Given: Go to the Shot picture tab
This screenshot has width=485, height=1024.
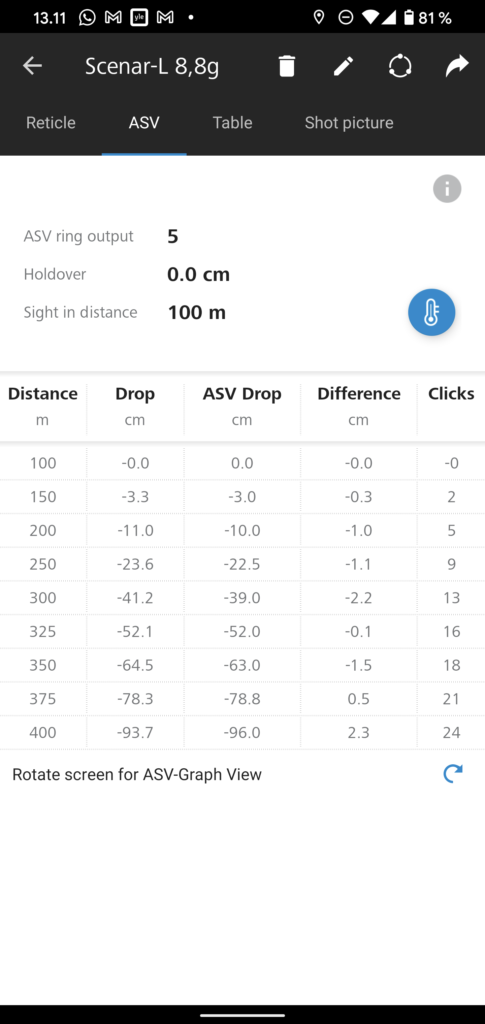Looking at the screenshot, I should [x=349, y=123].
